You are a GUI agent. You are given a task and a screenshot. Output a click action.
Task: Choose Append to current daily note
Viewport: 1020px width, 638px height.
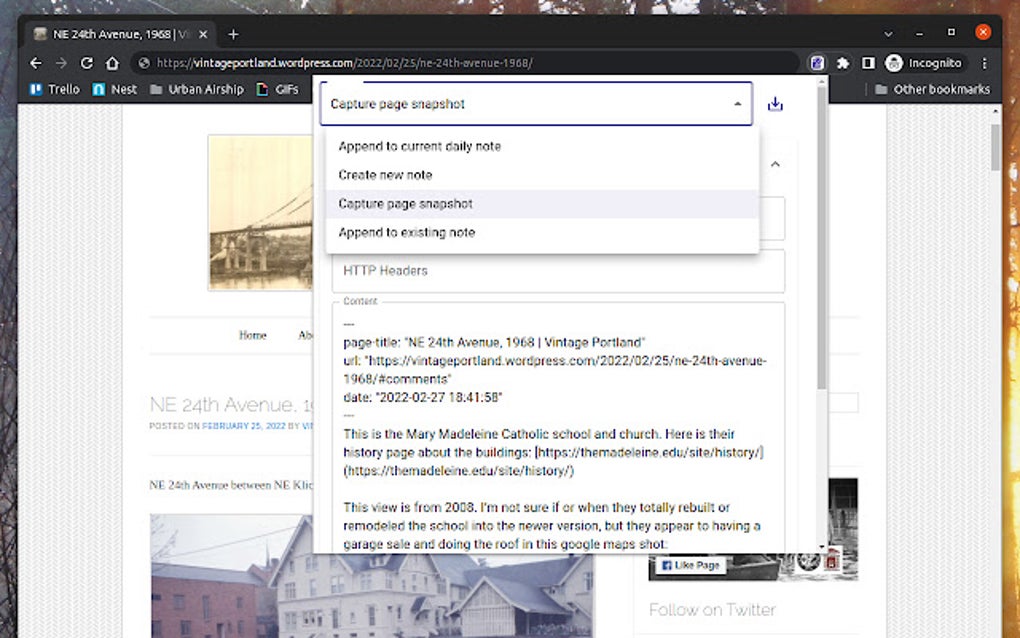pos(542,146)
